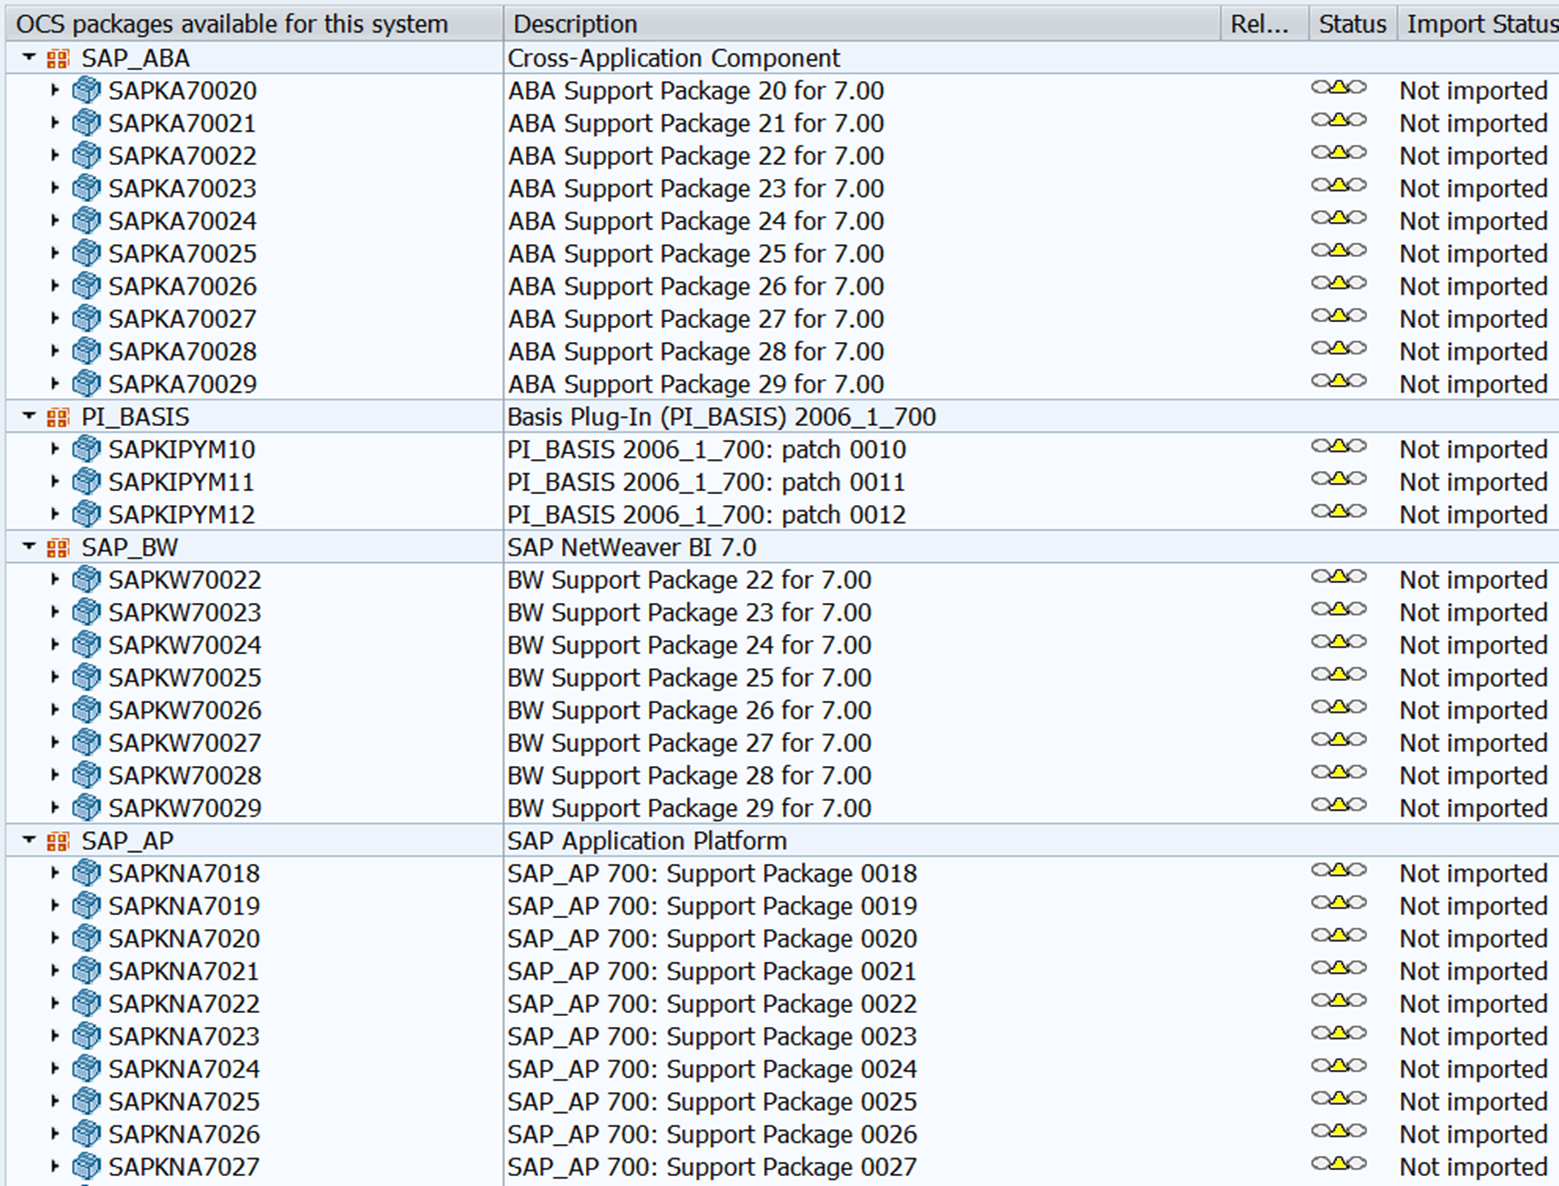
Task: Click package icon next to SAPKIPYM10
Action: [x=87, y=449]
